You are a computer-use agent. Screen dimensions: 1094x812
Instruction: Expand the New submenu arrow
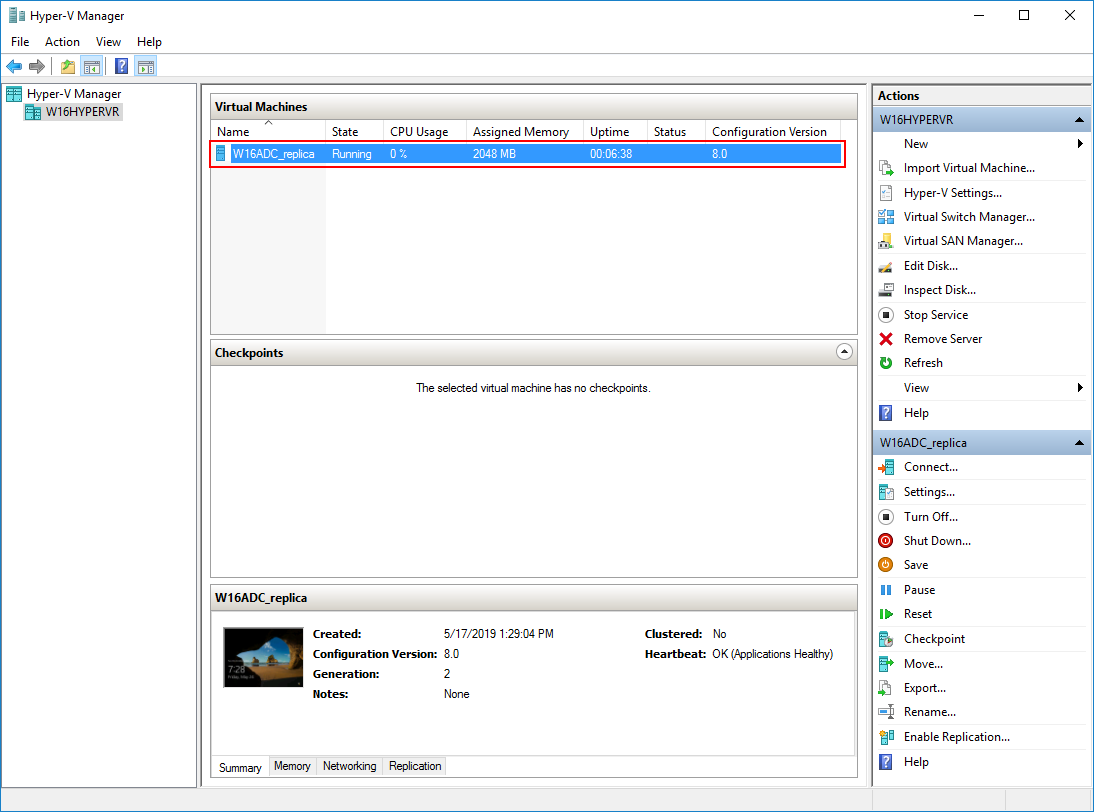pyautogui.click(x=1080, y=144)
